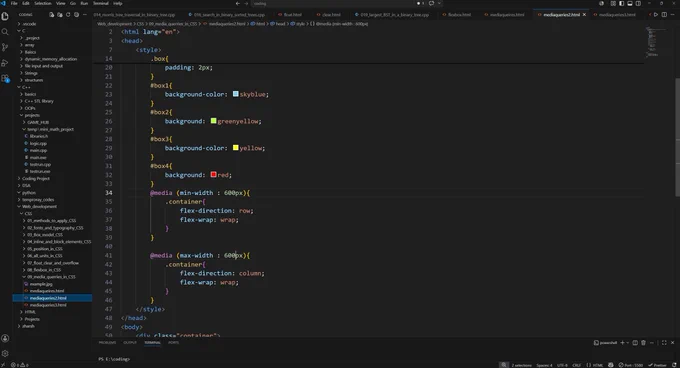Open the Search view in activity bar

point(5,32)
